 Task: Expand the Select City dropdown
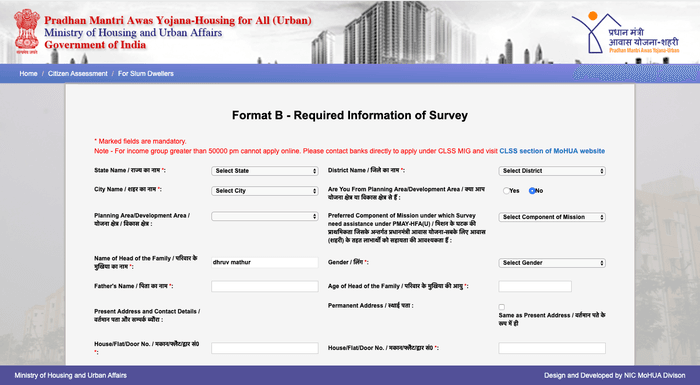pyautogui.click(x=265, y=191)
